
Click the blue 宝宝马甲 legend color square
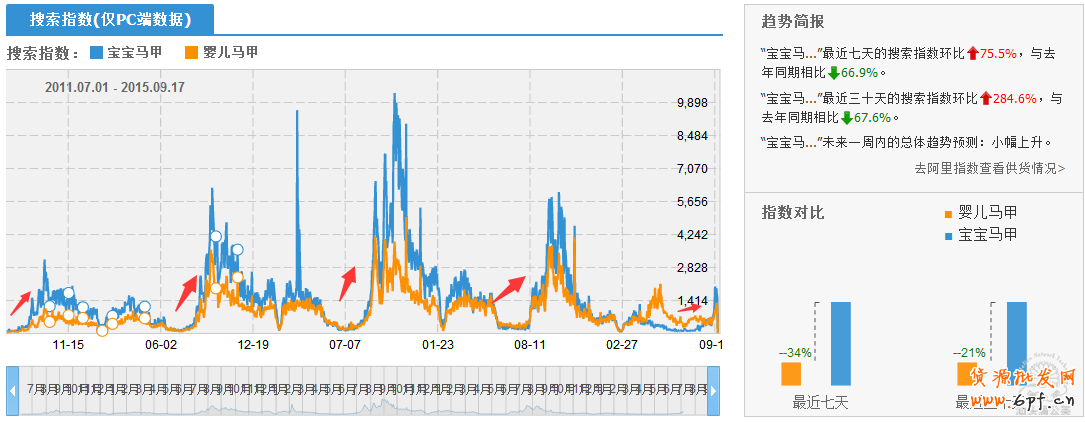pos(96,52)
